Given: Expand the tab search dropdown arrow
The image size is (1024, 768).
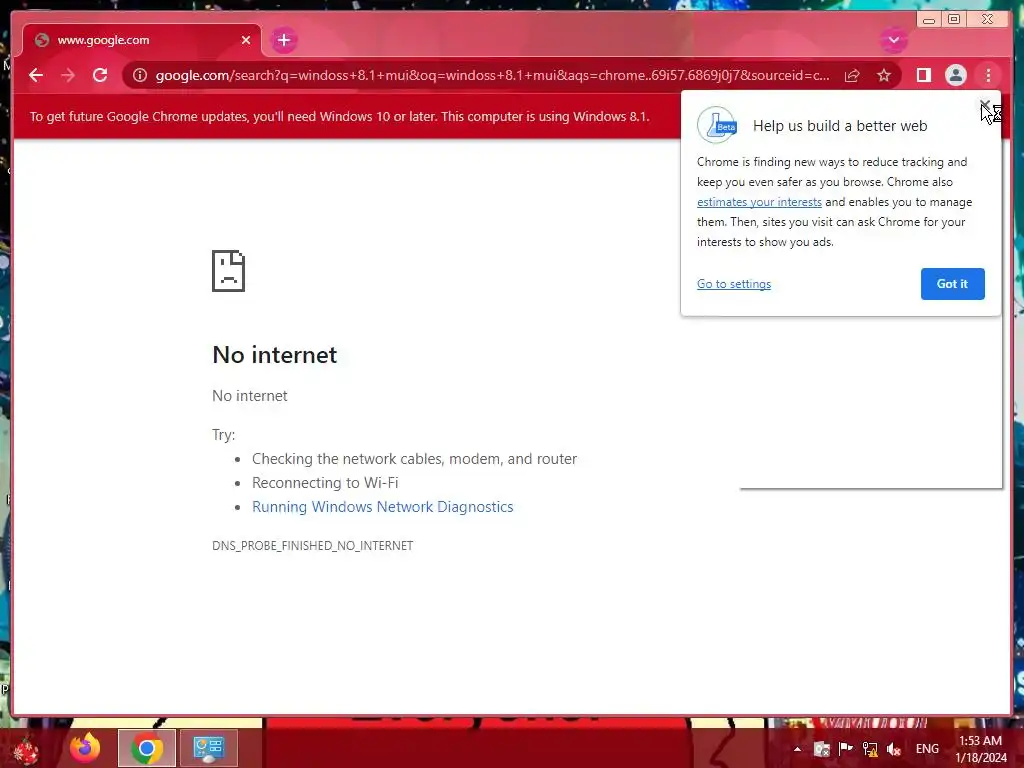Looking at the screenshot, I should point(894,40).
